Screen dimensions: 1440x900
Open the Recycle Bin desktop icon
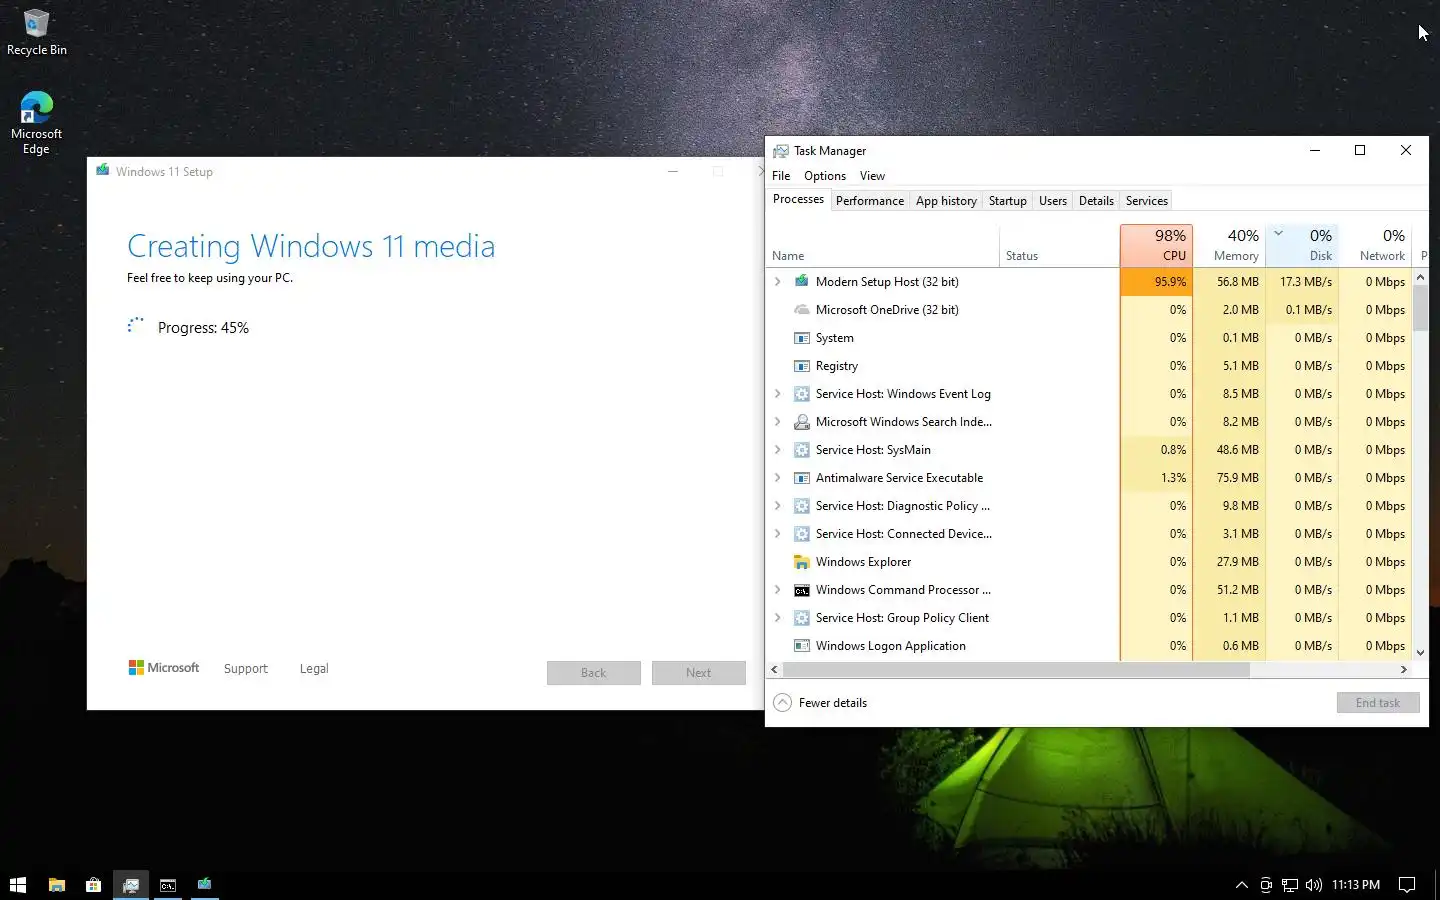(x=37, y=32)
